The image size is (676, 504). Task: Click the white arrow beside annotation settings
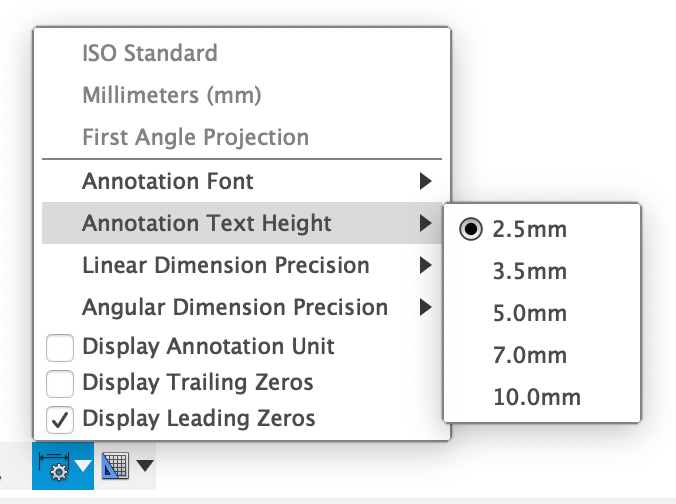point(83,466)
